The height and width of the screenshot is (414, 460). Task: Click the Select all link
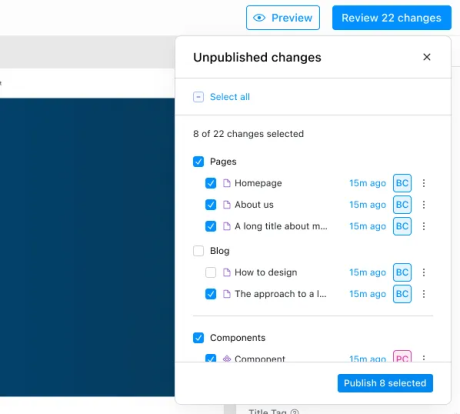click(x=230, y=97)
